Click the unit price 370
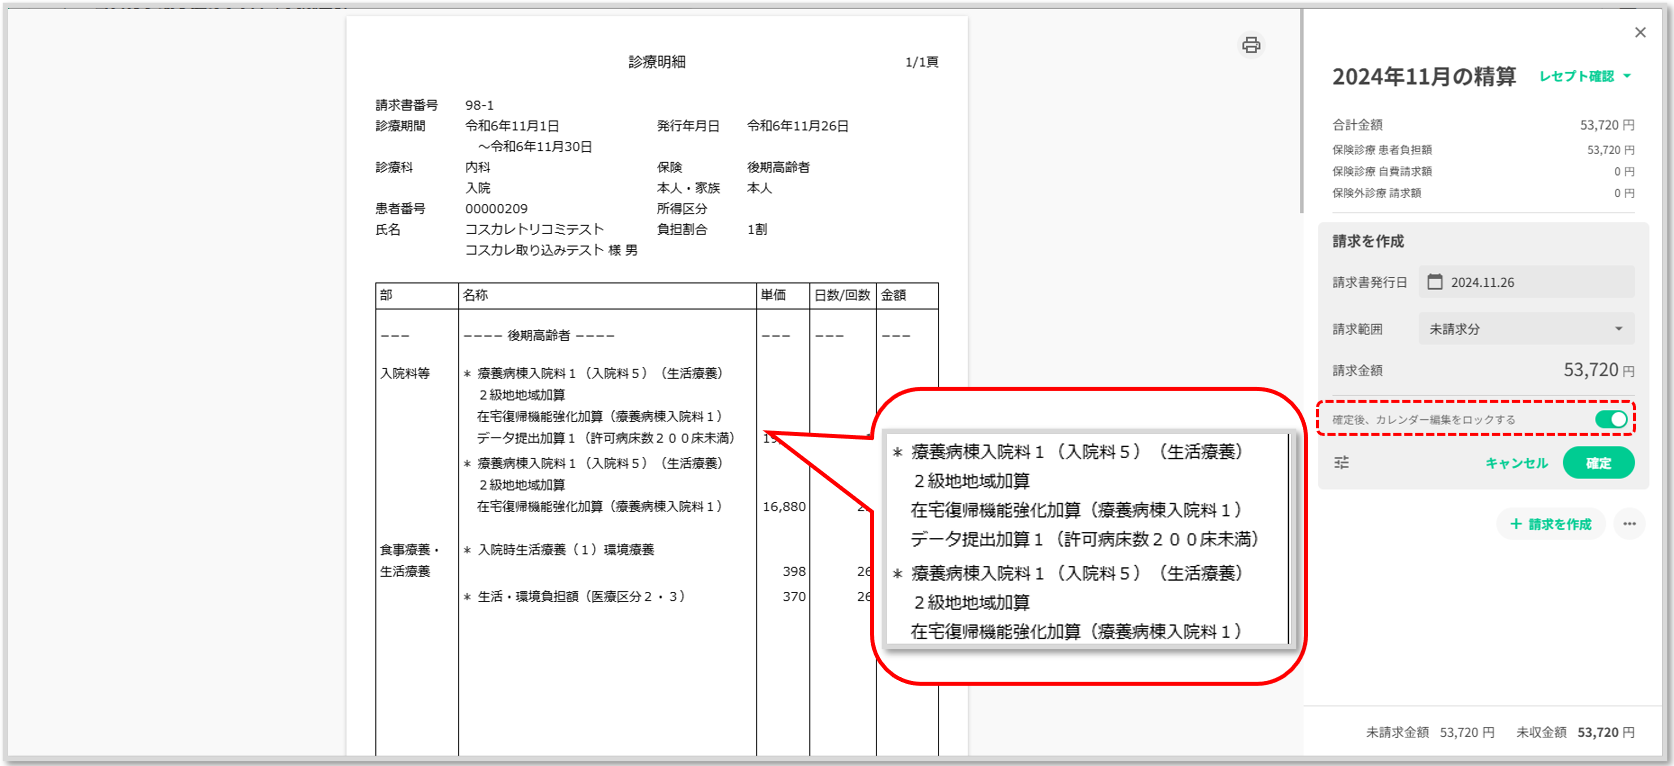1674x766 pixels. pyautogui.click(x=794, y=597)
